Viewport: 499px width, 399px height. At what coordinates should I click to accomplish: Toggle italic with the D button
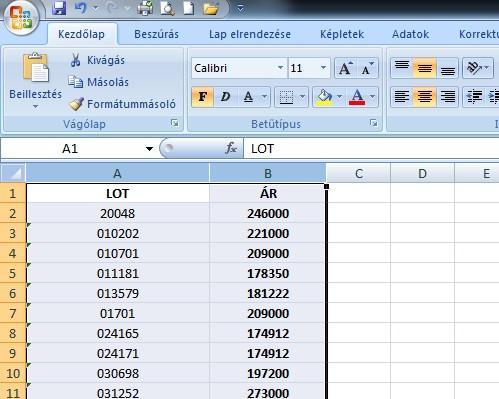coord(225,97)
